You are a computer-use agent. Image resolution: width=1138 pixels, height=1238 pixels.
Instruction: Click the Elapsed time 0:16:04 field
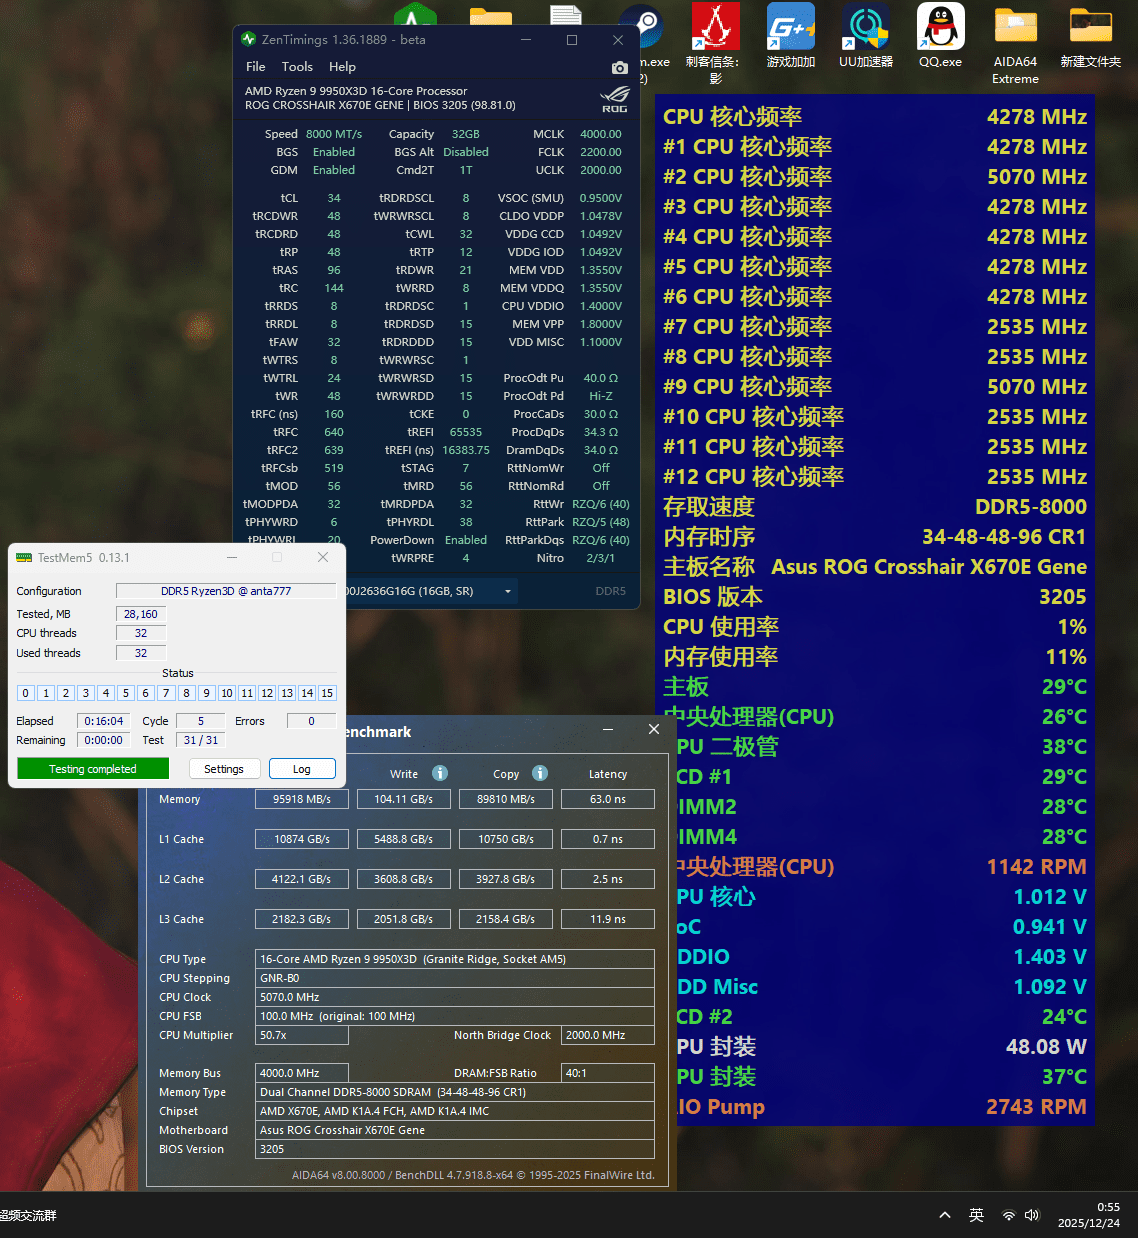pyautogui.click(x=104, y=721)
